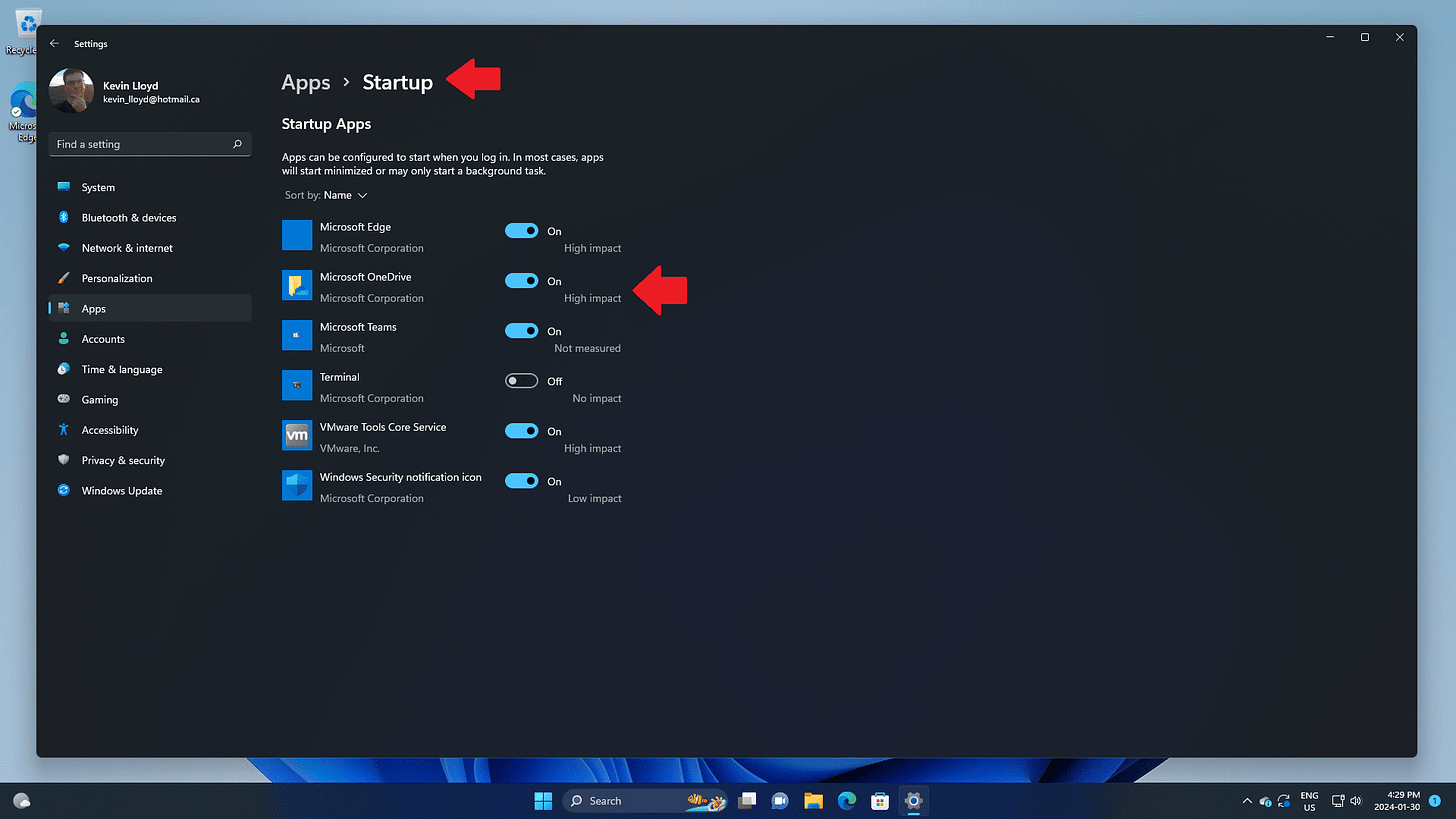1456x819 pixels.
Task: Open Gaming settings
Action: pos(98,399)
